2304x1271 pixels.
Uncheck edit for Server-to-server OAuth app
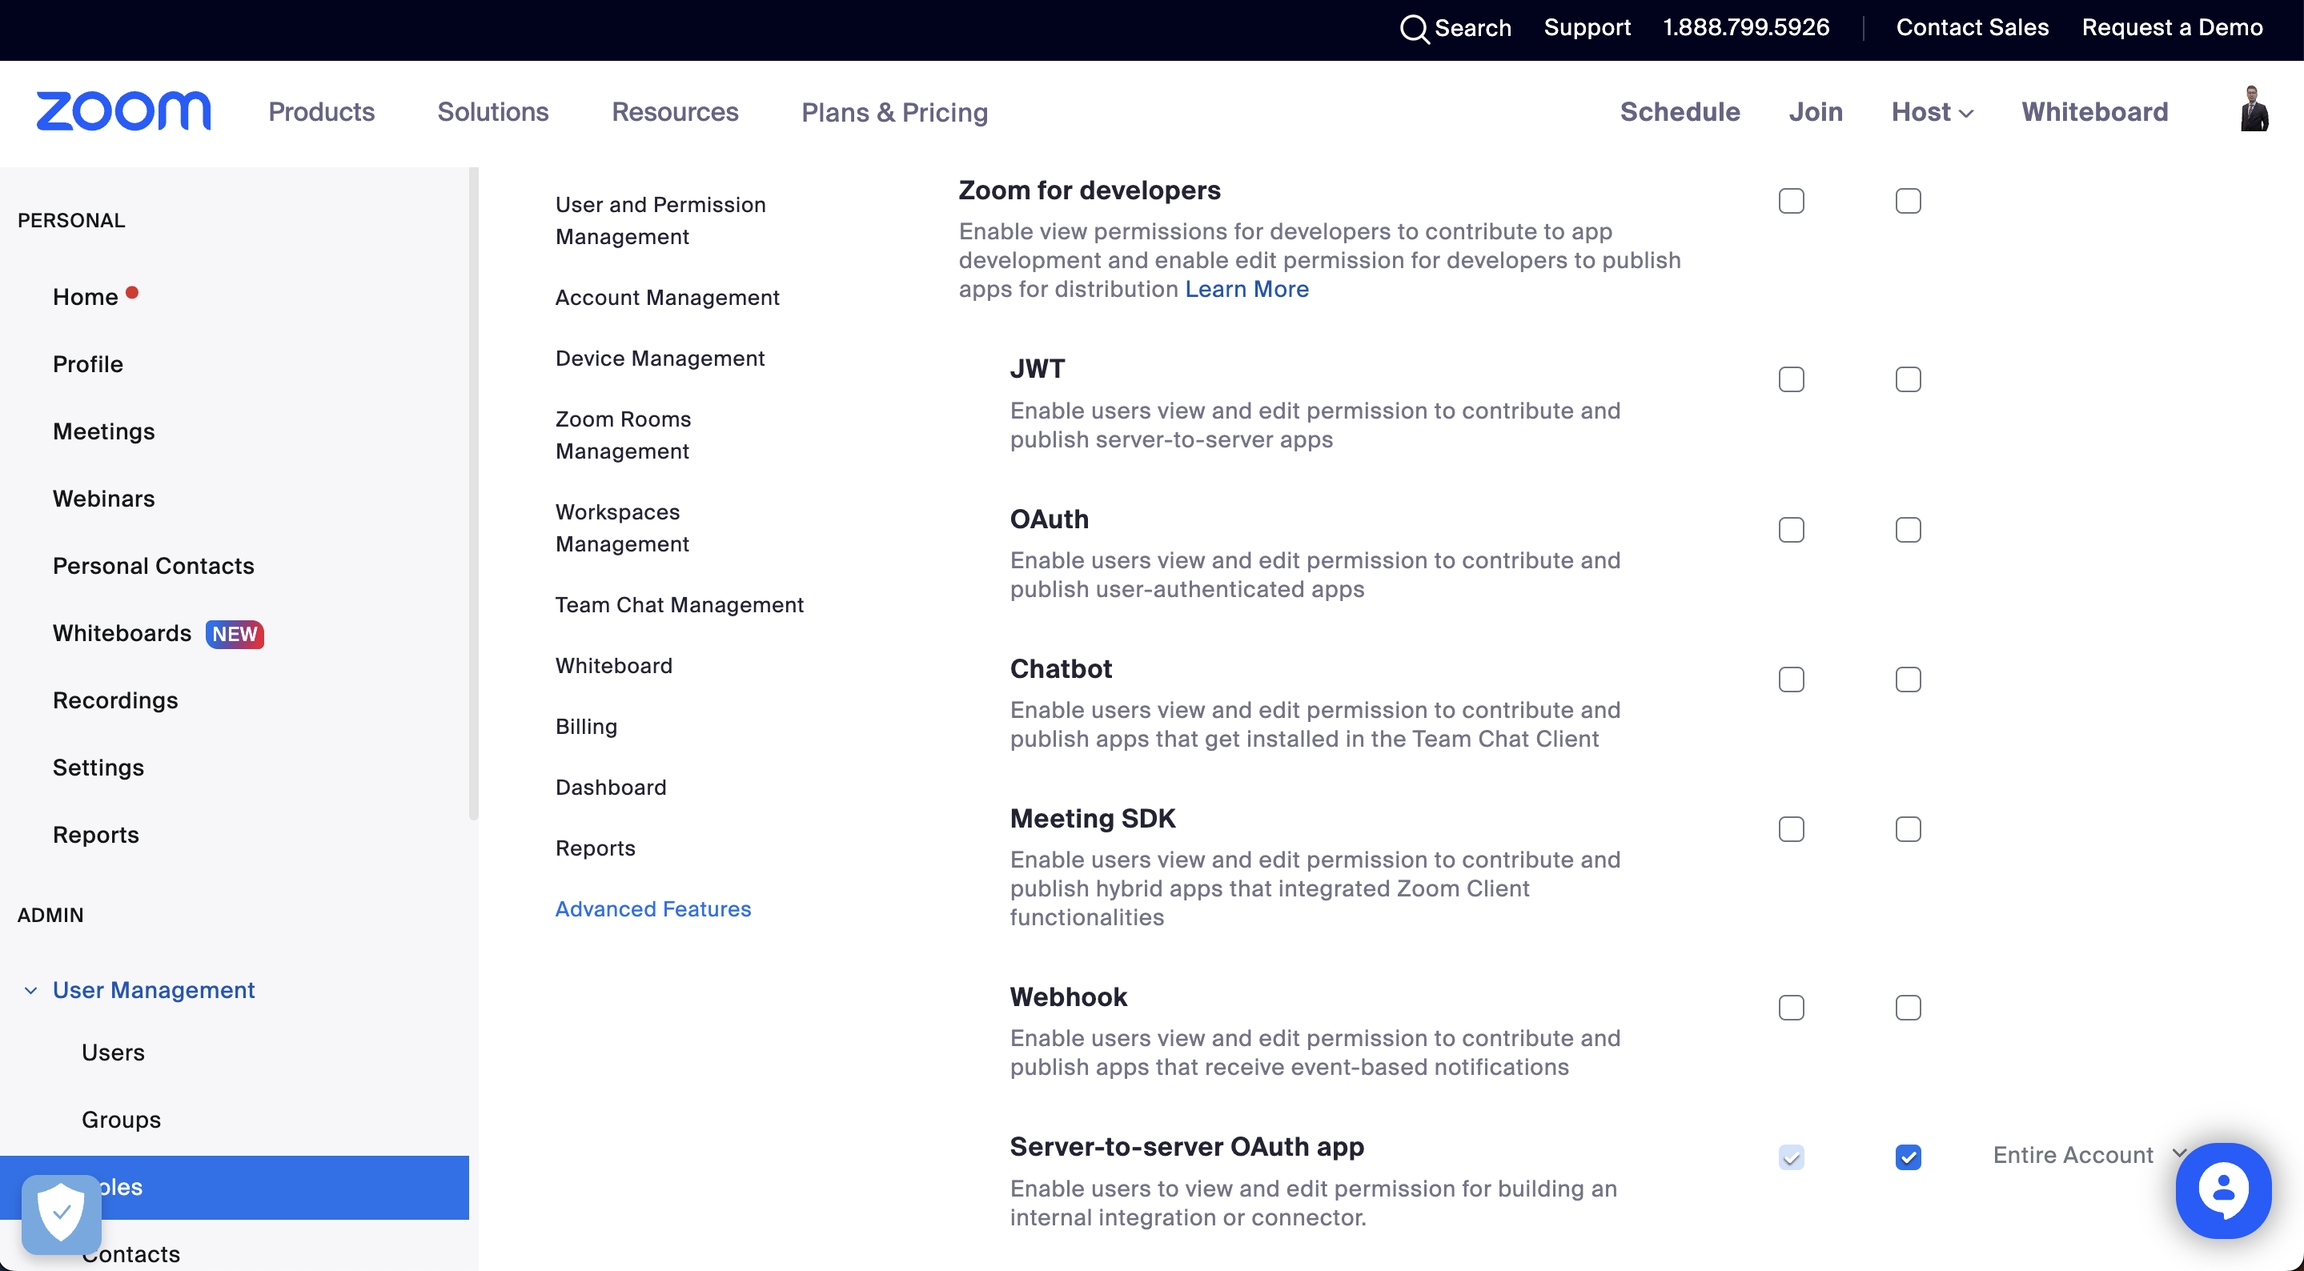click(1908, 1157)
